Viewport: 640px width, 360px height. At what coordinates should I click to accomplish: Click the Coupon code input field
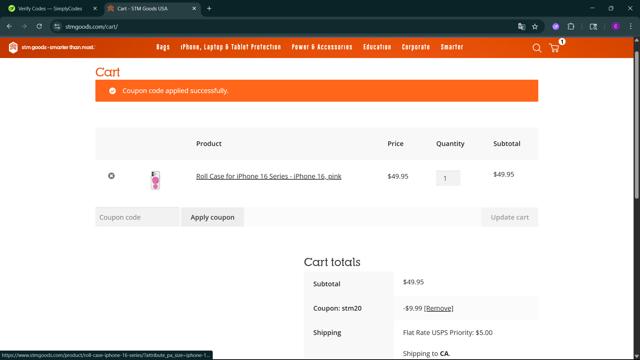point(137,217)
